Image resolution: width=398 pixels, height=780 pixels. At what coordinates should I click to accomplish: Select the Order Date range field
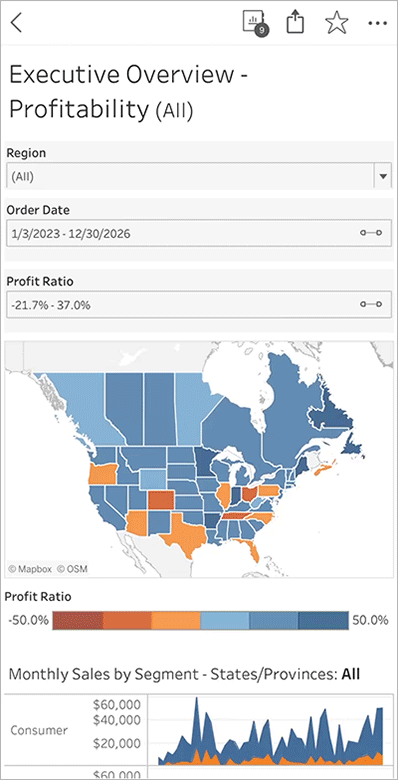click(x=199, y=233)
